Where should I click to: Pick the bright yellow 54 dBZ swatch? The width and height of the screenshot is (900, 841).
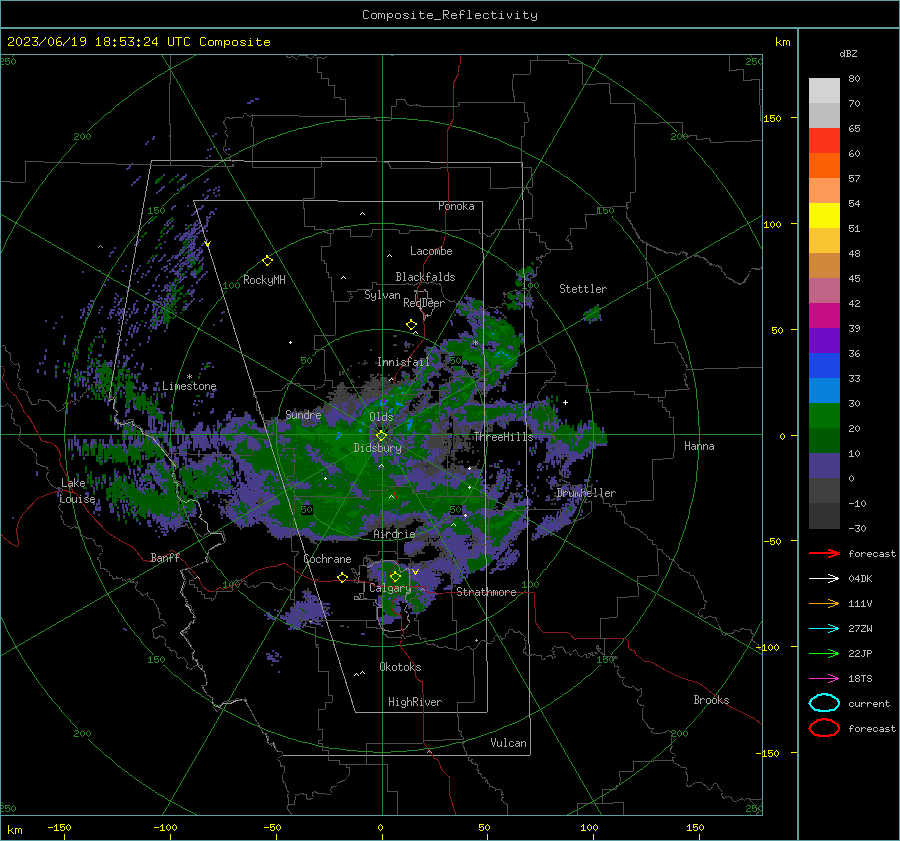(x=824, y=215)
